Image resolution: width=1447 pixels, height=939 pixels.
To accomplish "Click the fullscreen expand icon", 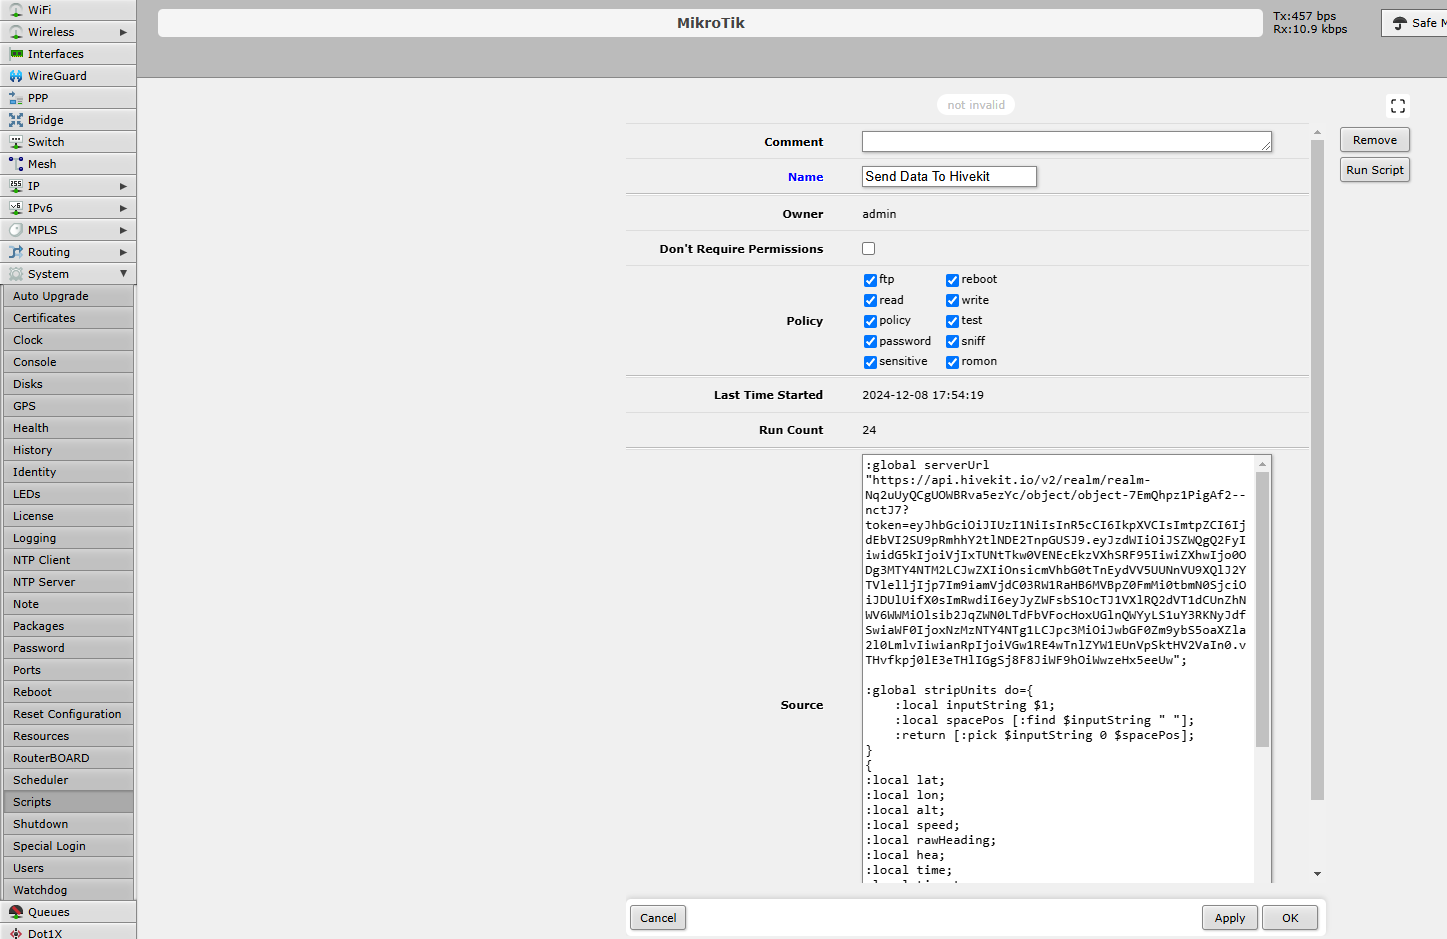I will pos(1398,106).
